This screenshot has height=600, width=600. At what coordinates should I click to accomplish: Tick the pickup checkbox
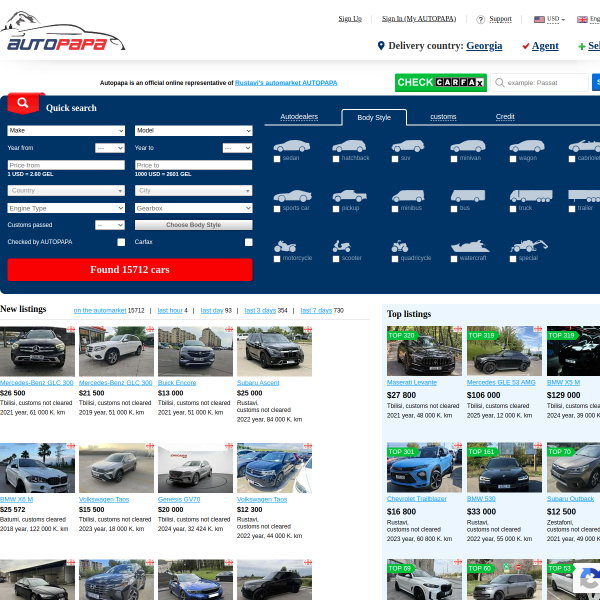(336, 209)
